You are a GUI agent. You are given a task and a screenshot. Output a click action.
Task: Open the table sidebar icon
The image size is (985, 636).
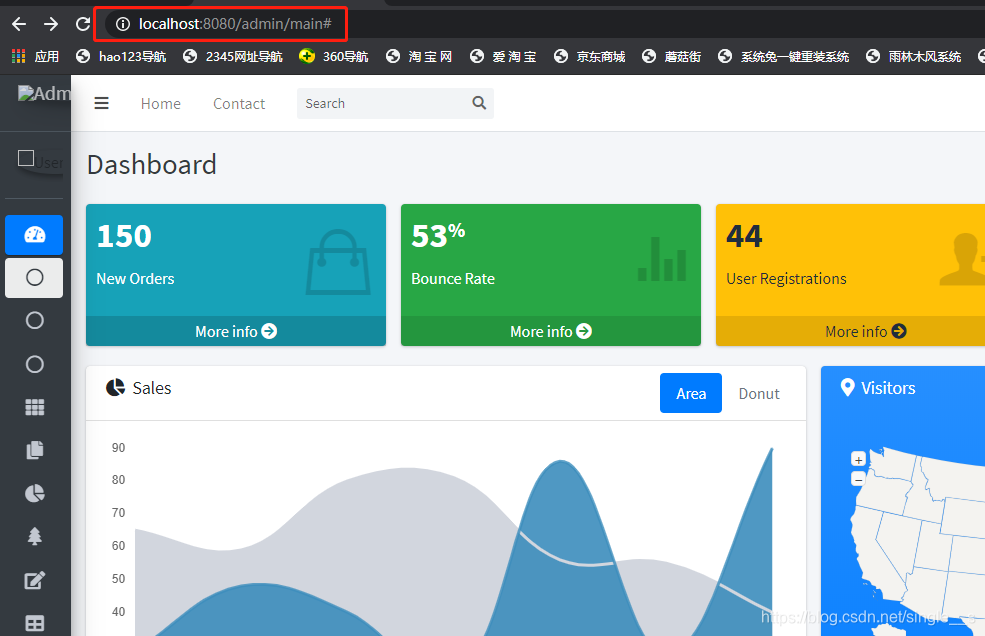(x=35, y=623)
